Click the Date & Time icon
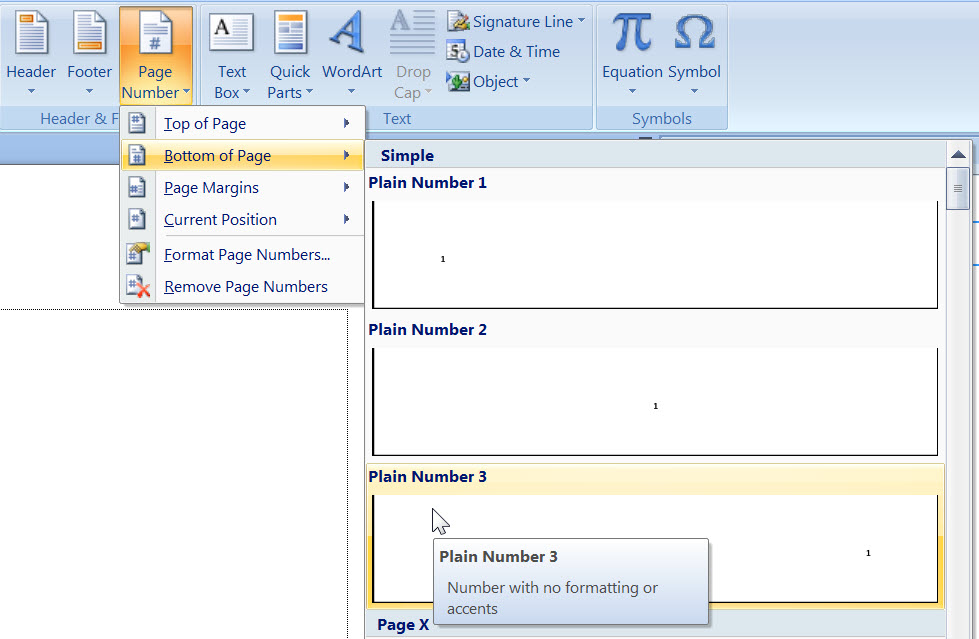This screenshot has width=979, height=639. [x=458, y=52]
